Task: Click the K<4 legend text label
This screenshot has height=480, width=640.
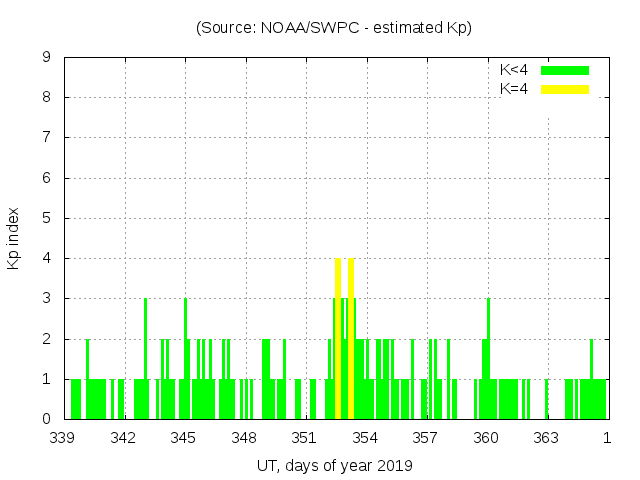Action: point(514,70)
